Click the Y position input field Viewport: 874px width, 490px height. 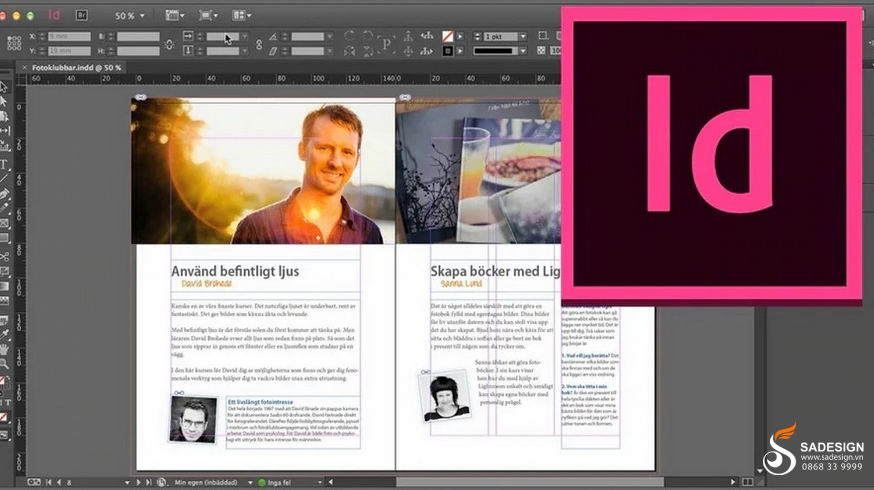coord(69,51)
